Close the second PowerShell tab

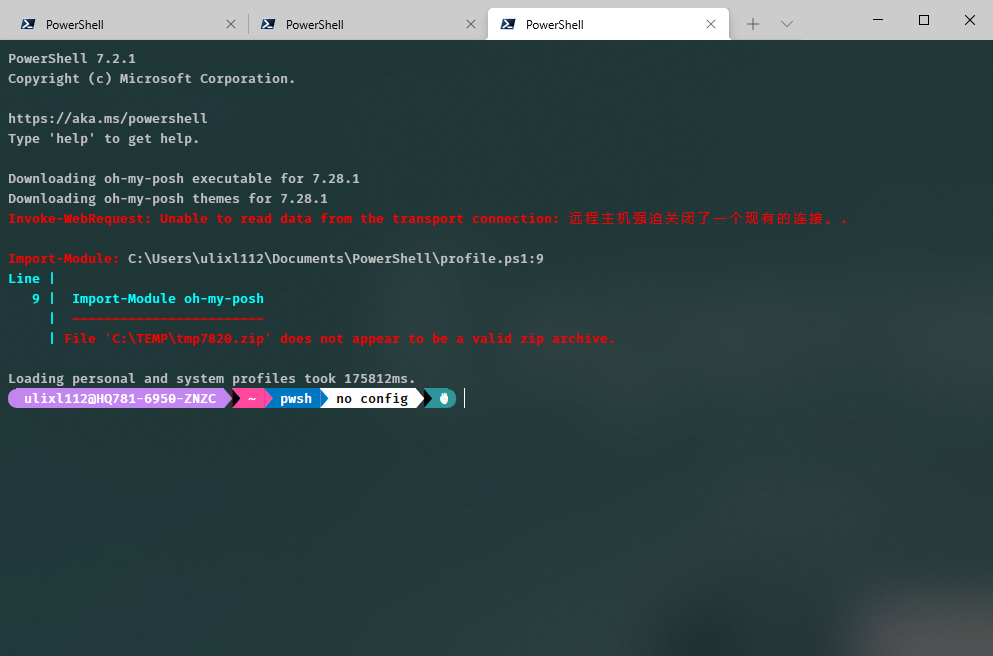[471, 23]
